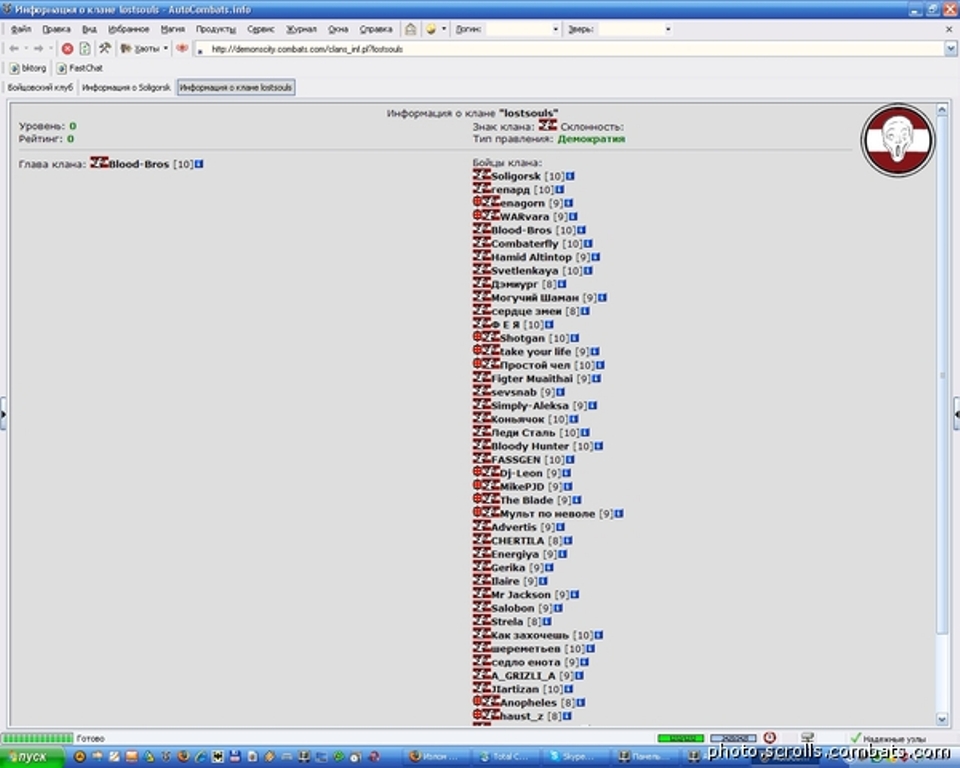Open fighter link Hamid Altintop
960x768 pixels.
(x=531, y=257)
